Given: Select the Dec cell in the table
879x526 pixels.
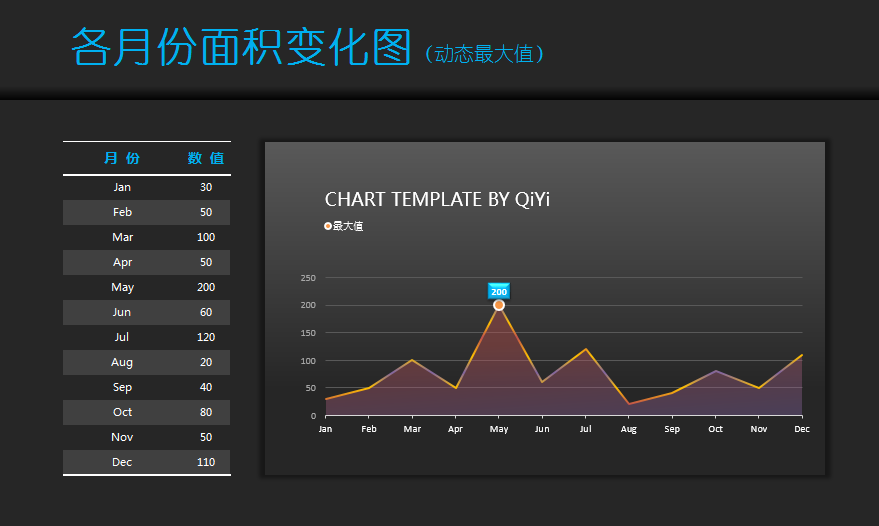Looking at the screenshot, I should (x=122, y=462).
